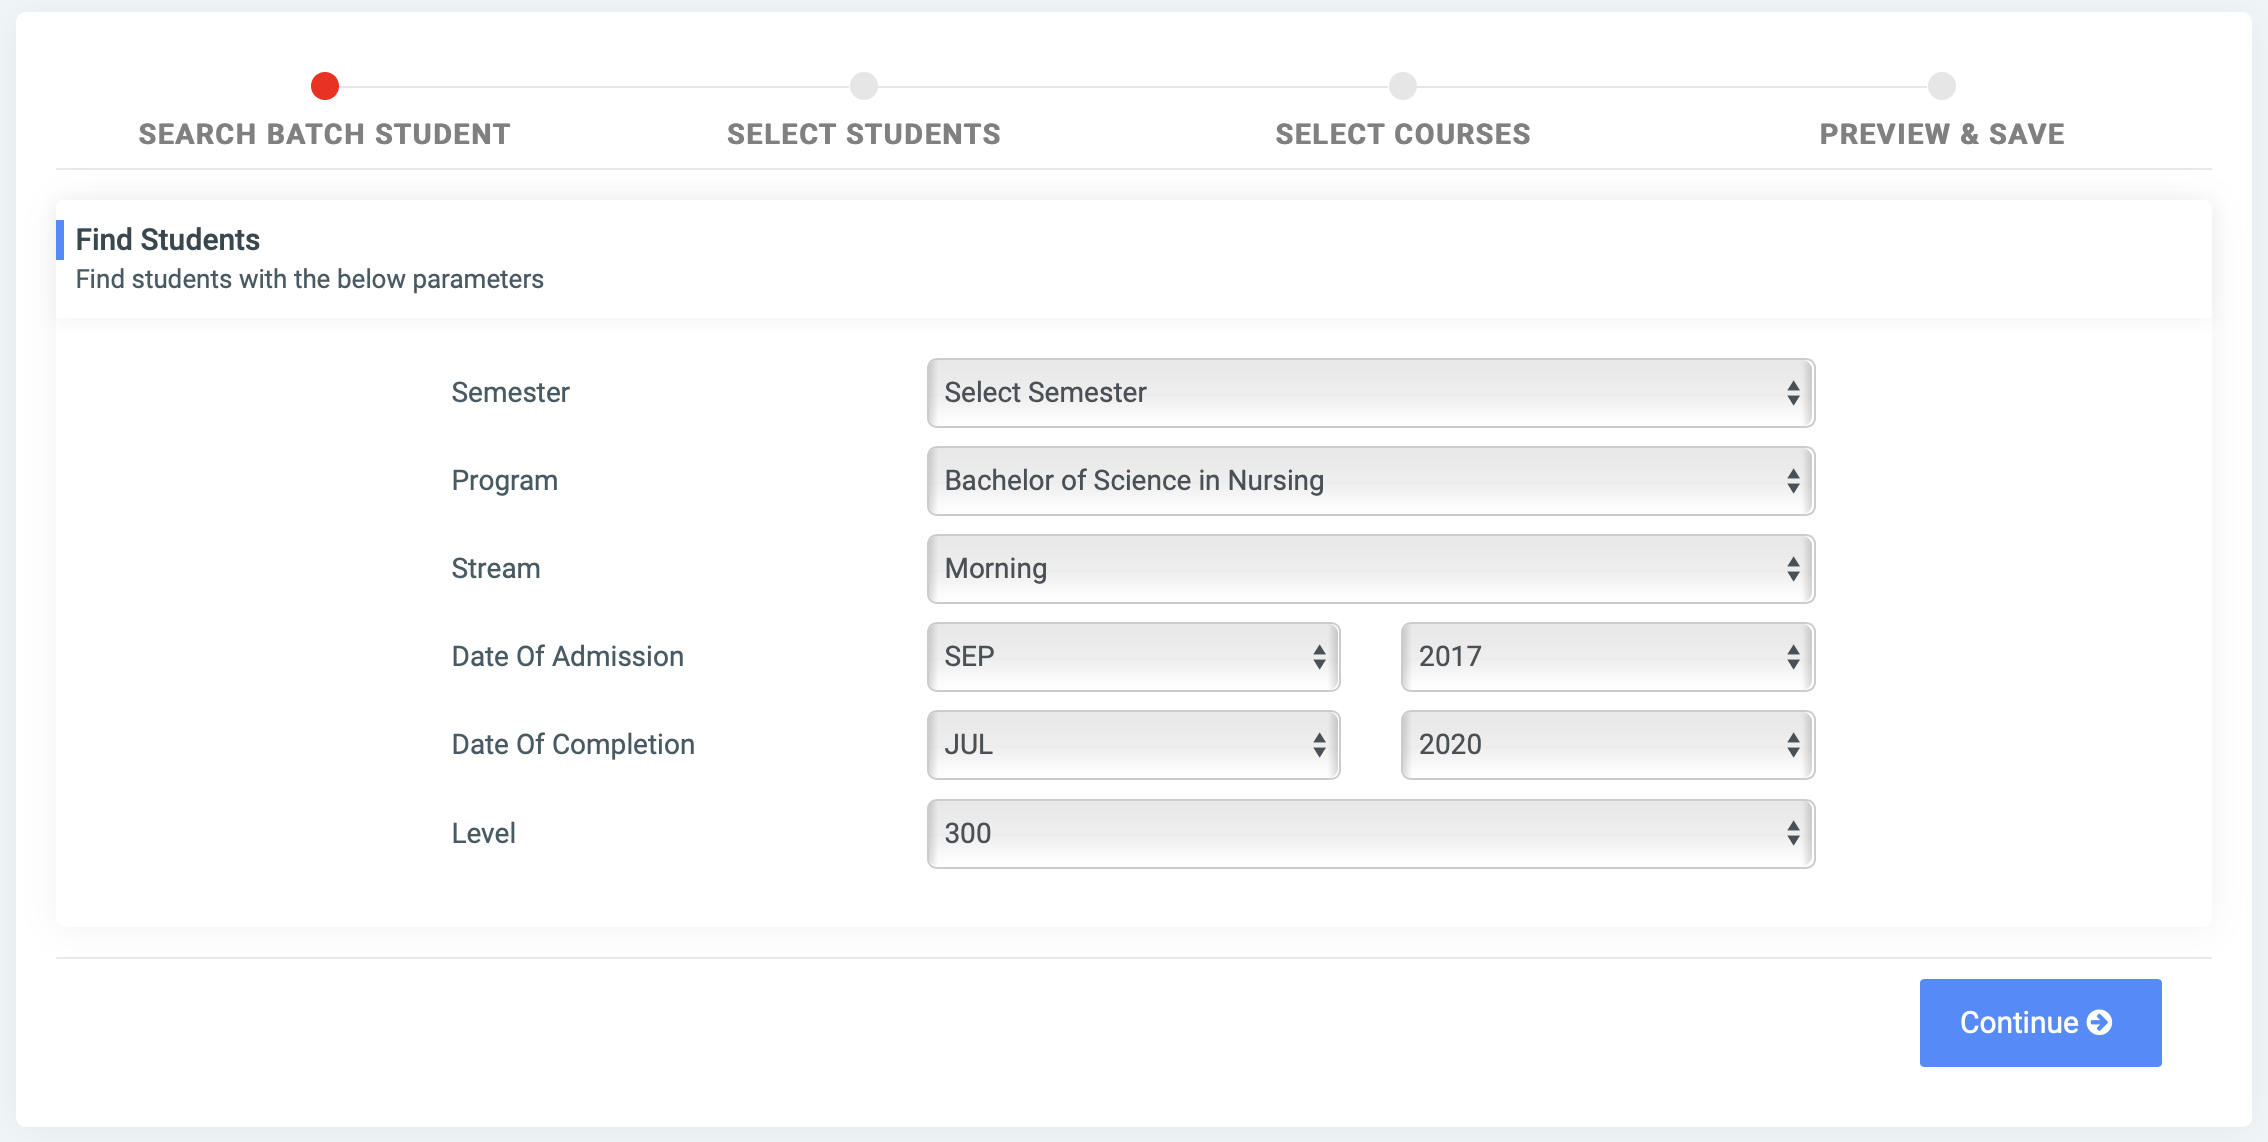This screenshot has height=1142, width=2268.
Task: Click the Continue button
Action: (x=2040, y=1022)
